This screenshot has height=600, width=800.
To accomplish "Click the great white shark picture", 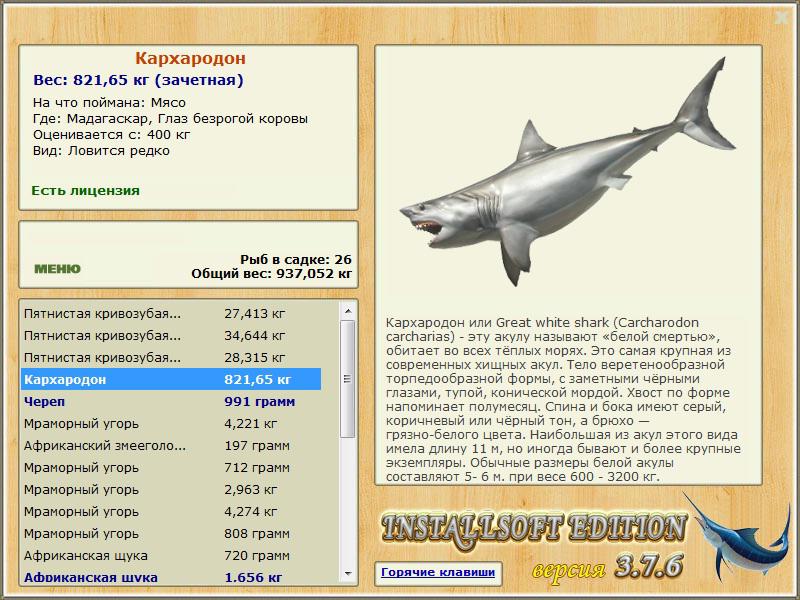I will (568, 173).
